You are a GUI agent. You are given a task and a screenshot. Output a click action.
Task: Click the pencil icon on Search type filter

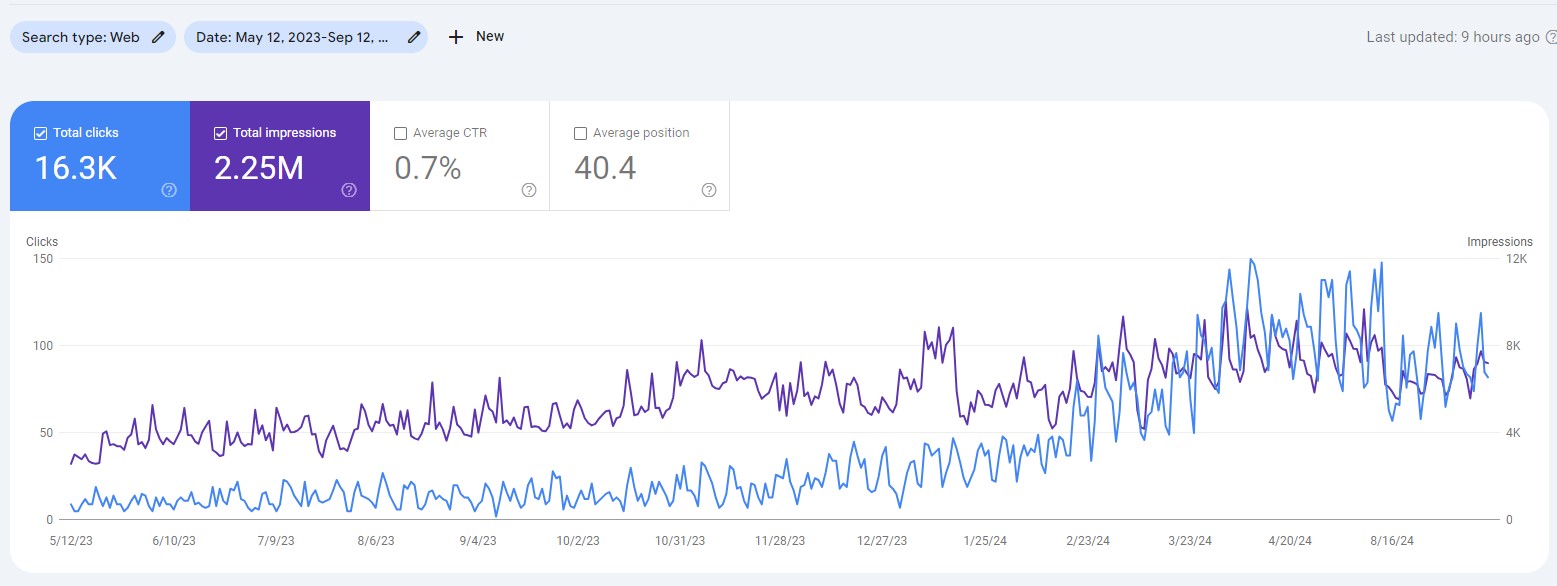pyautogui.click(x=157, y=37)
